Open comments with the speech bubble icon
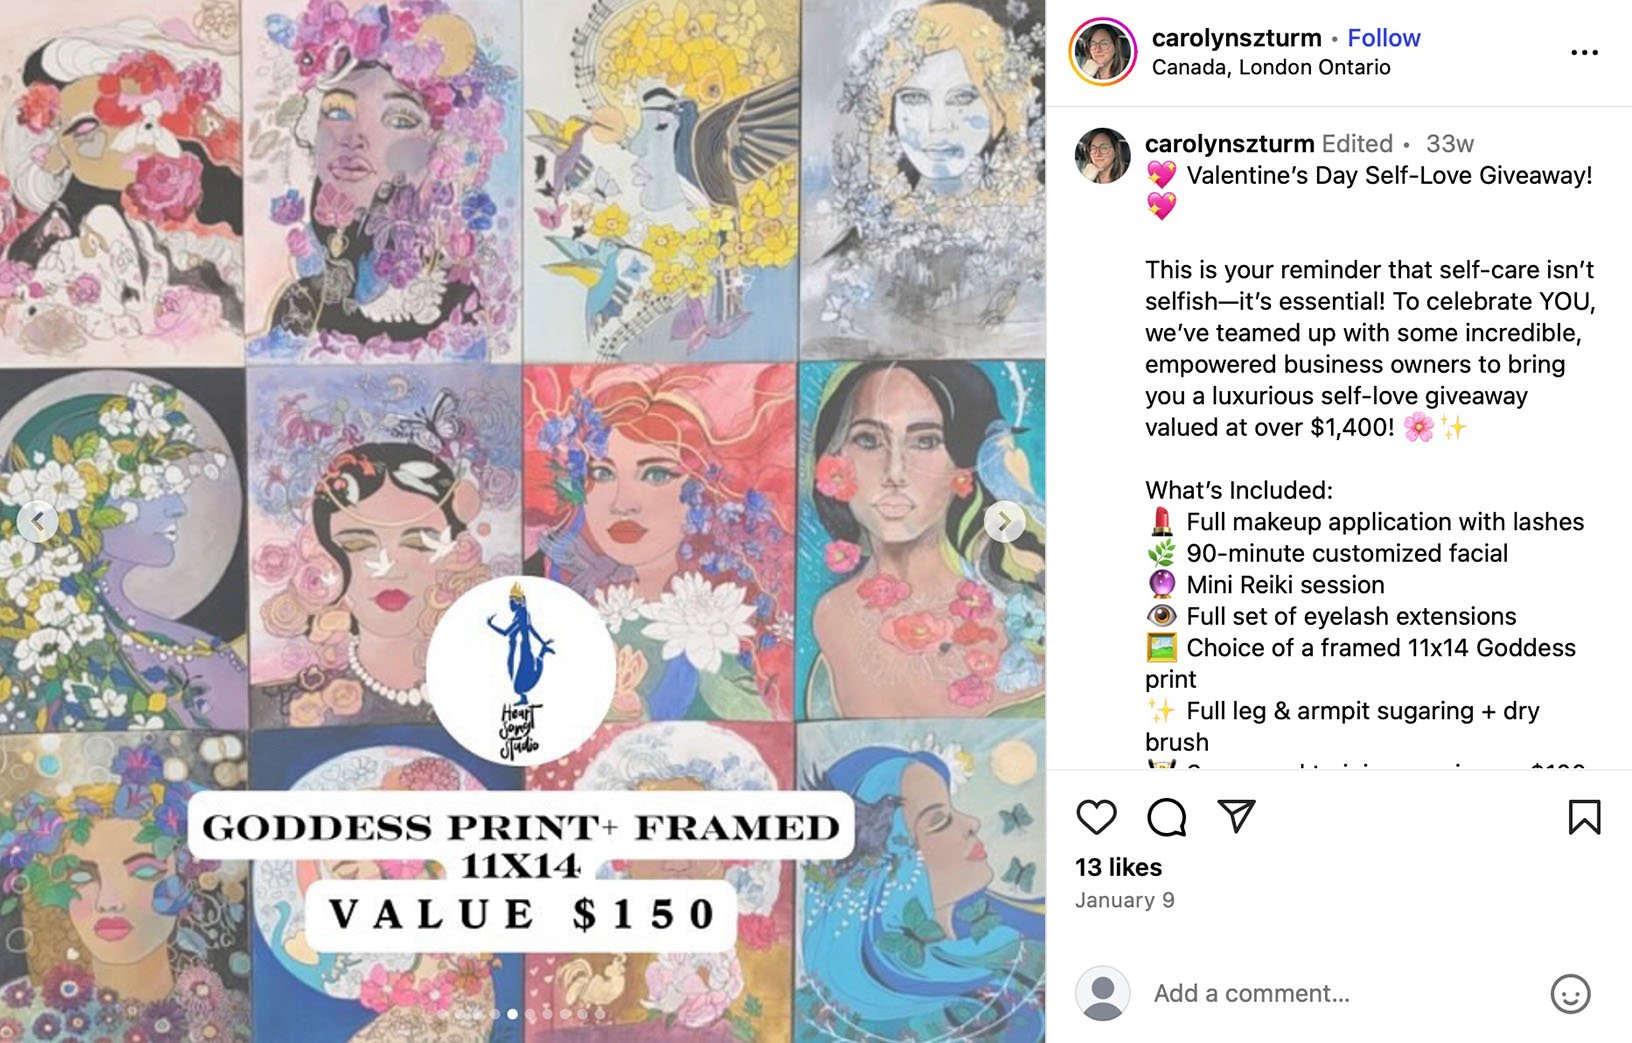The image size is (1632, 1043). (x=1166, y=817)
